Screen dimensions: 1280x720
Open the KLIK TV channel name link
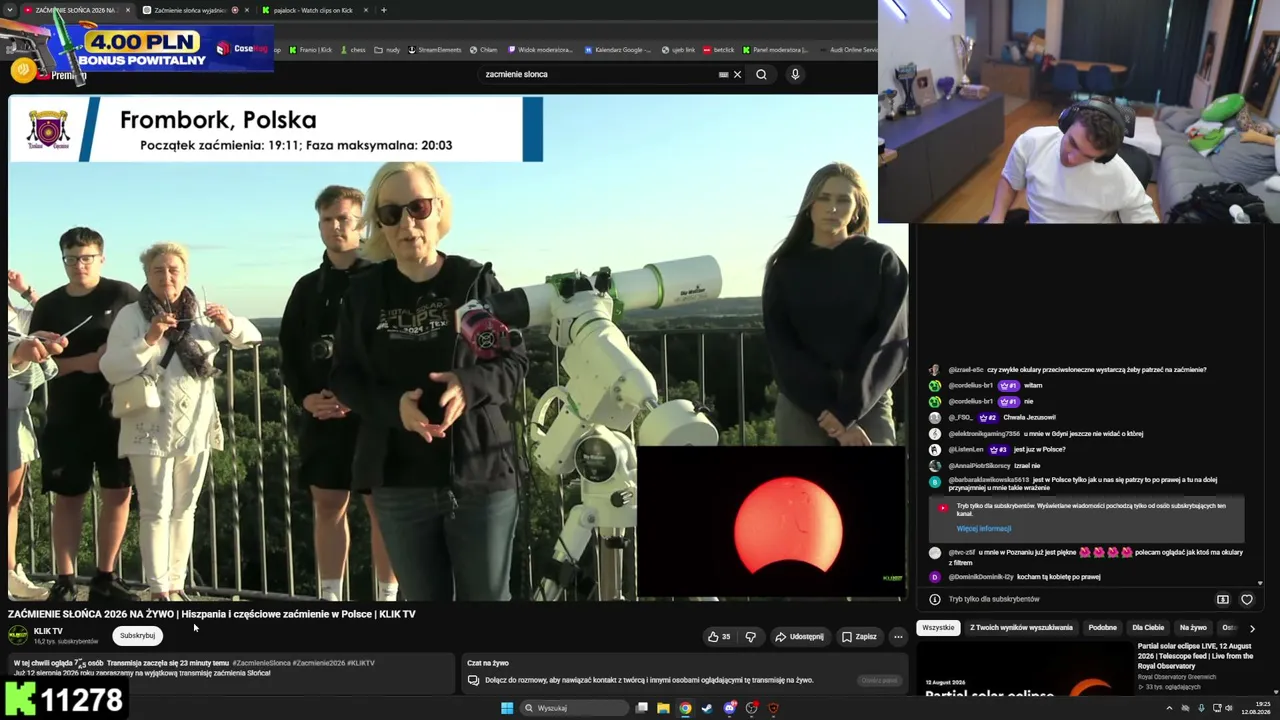48,631
